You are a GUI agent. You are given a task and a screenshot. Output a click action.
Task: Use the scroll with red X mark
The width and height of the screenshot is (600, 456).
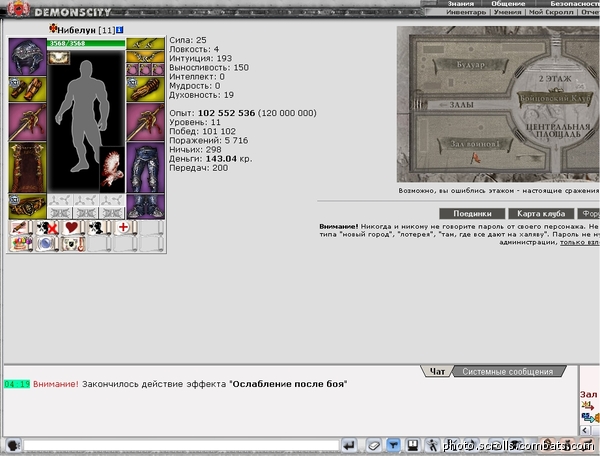tap(47, 228)
